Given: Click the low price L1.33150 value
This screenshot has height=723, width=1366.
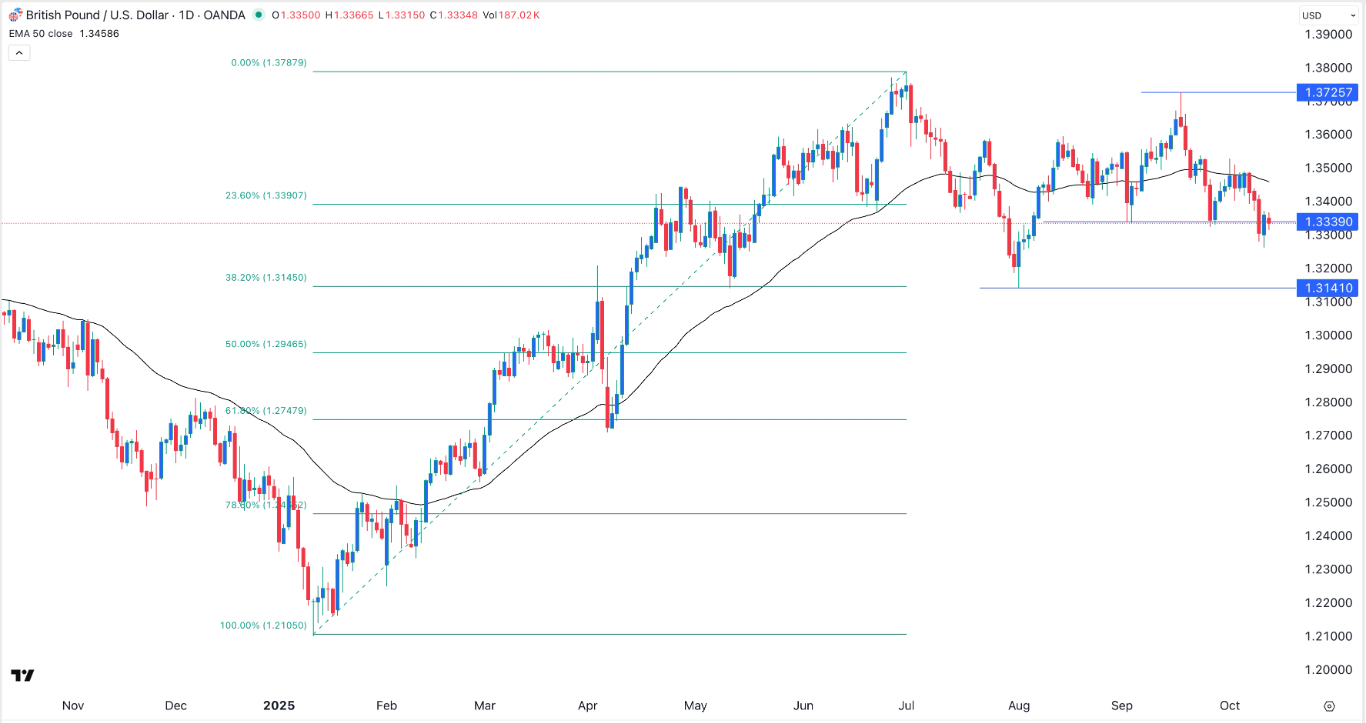Looking at the screenshot, I should [401, 15].
